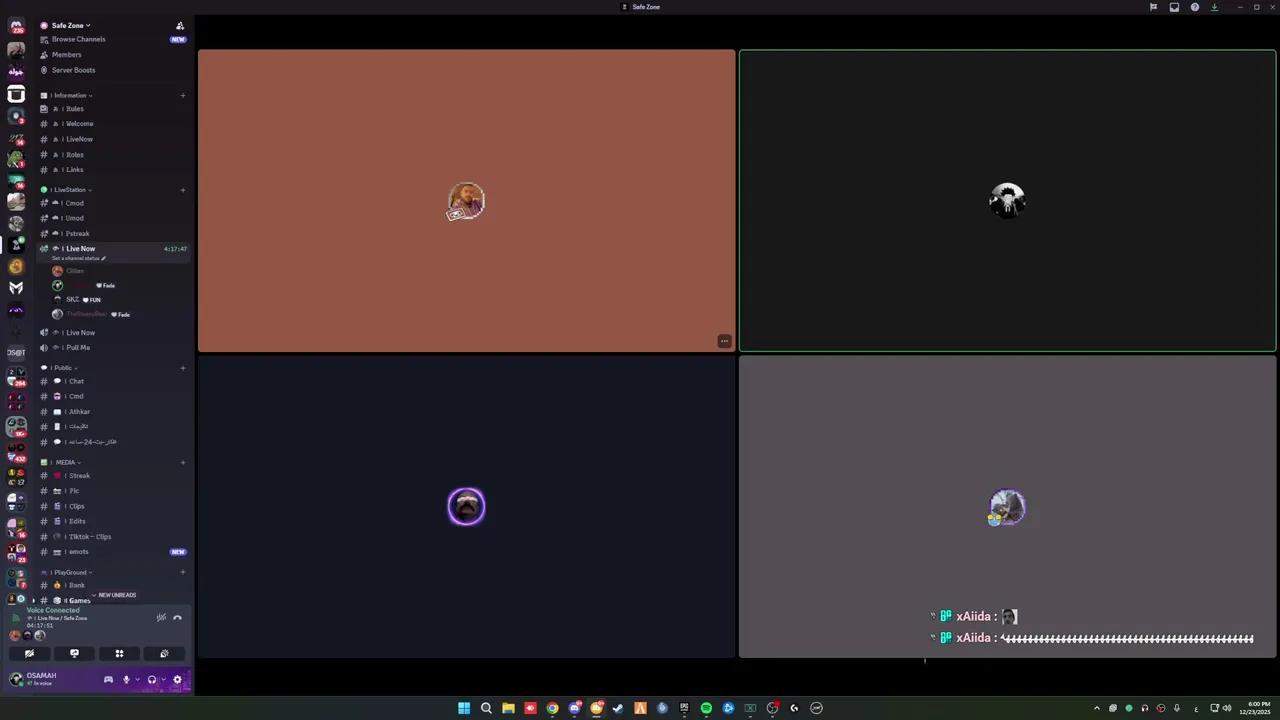Image resolution: width=1280 pixels, height=720 pixels.
Task: Focus the gray video tile showing xAiida chat
Action: tap(1007, 507)
